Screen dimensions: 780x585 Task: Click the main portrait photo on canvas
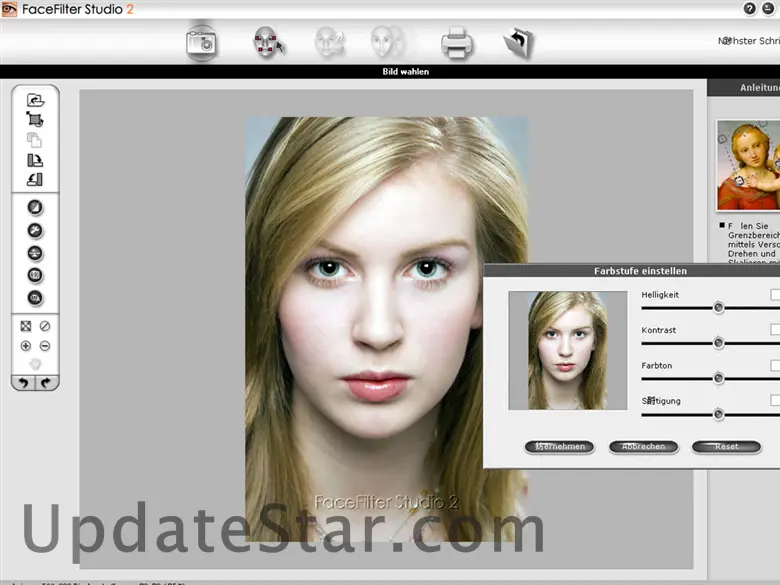pos(387,329)
